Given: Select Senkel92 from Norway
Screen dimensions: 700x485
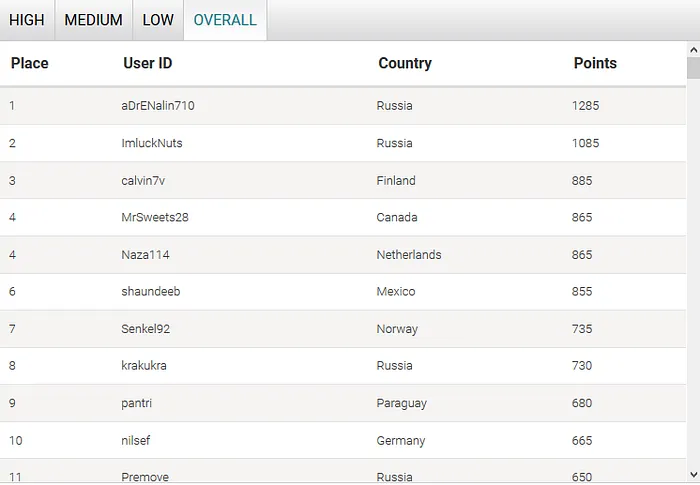Looking at the screenshot, I should 146,329.
